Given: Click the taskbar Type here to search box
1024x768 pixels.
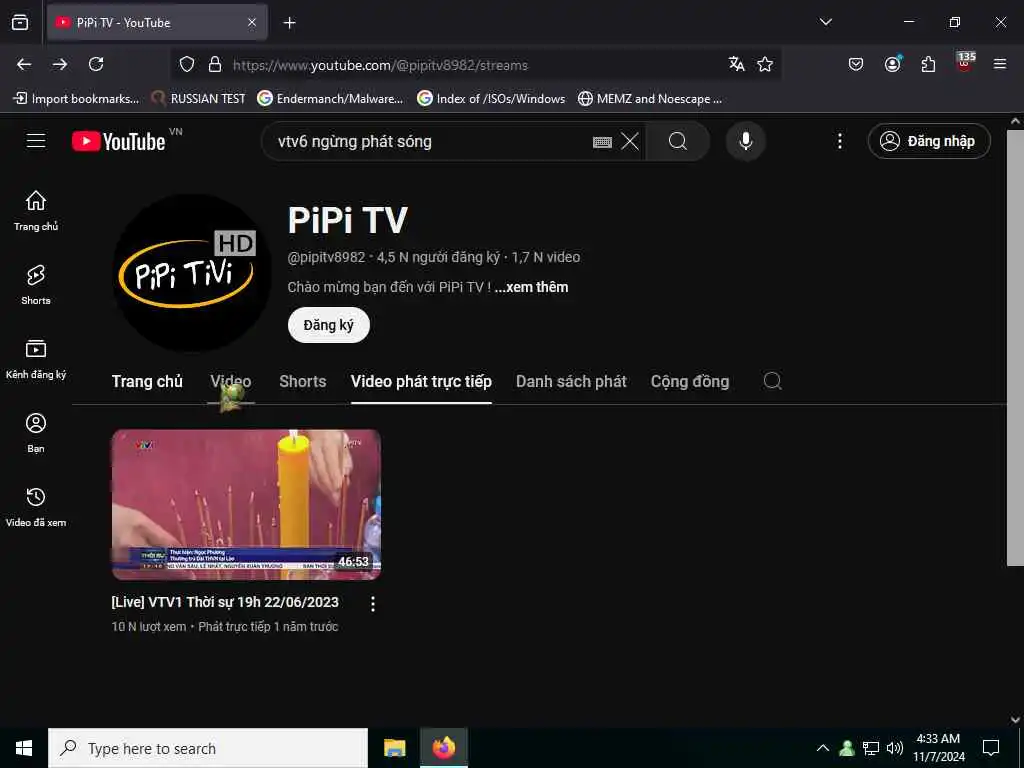Looking at the screenshot, I should pyautogui.click(x=208, y=748).
